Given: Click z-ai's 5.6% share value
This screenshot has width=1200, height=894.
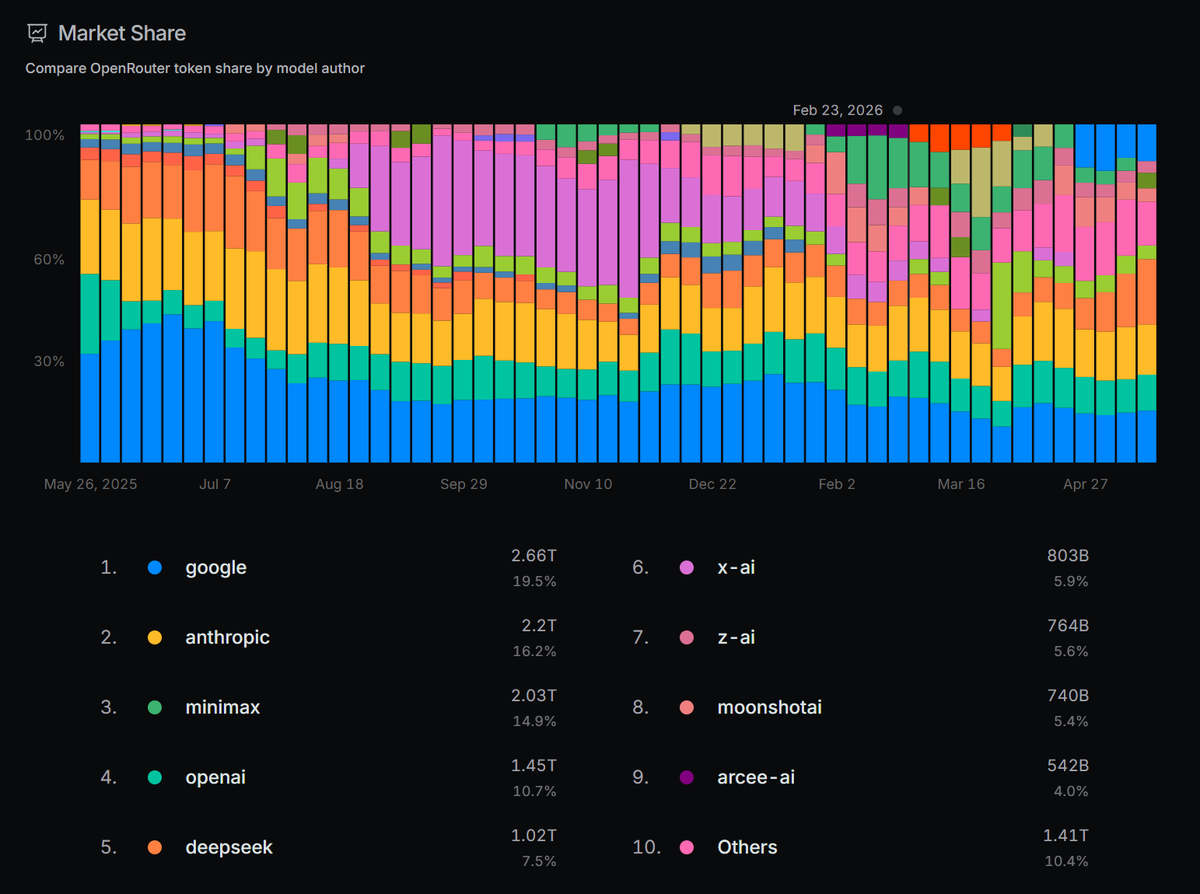Looking at the screenshot, I should pyautogui.click(x=1072, y=651).
